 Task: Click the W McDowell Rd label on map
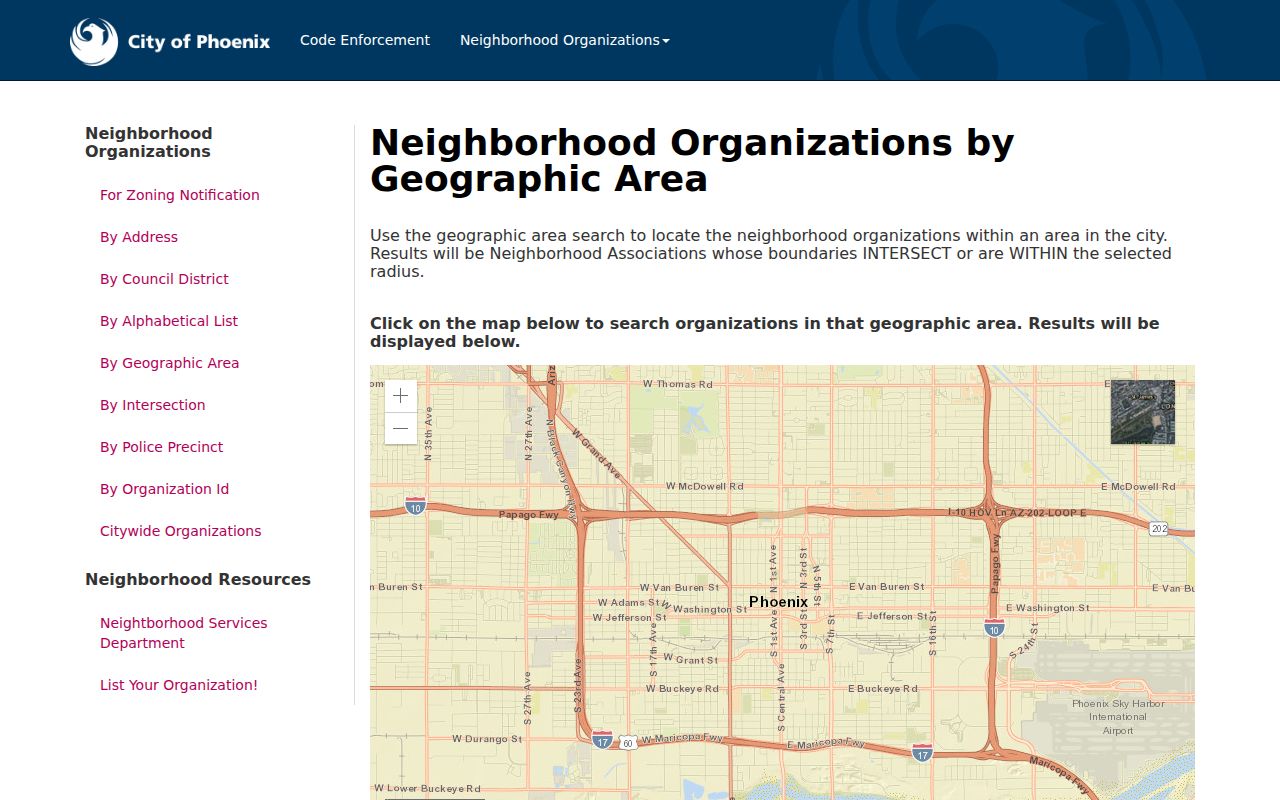[x=705, y=486]
